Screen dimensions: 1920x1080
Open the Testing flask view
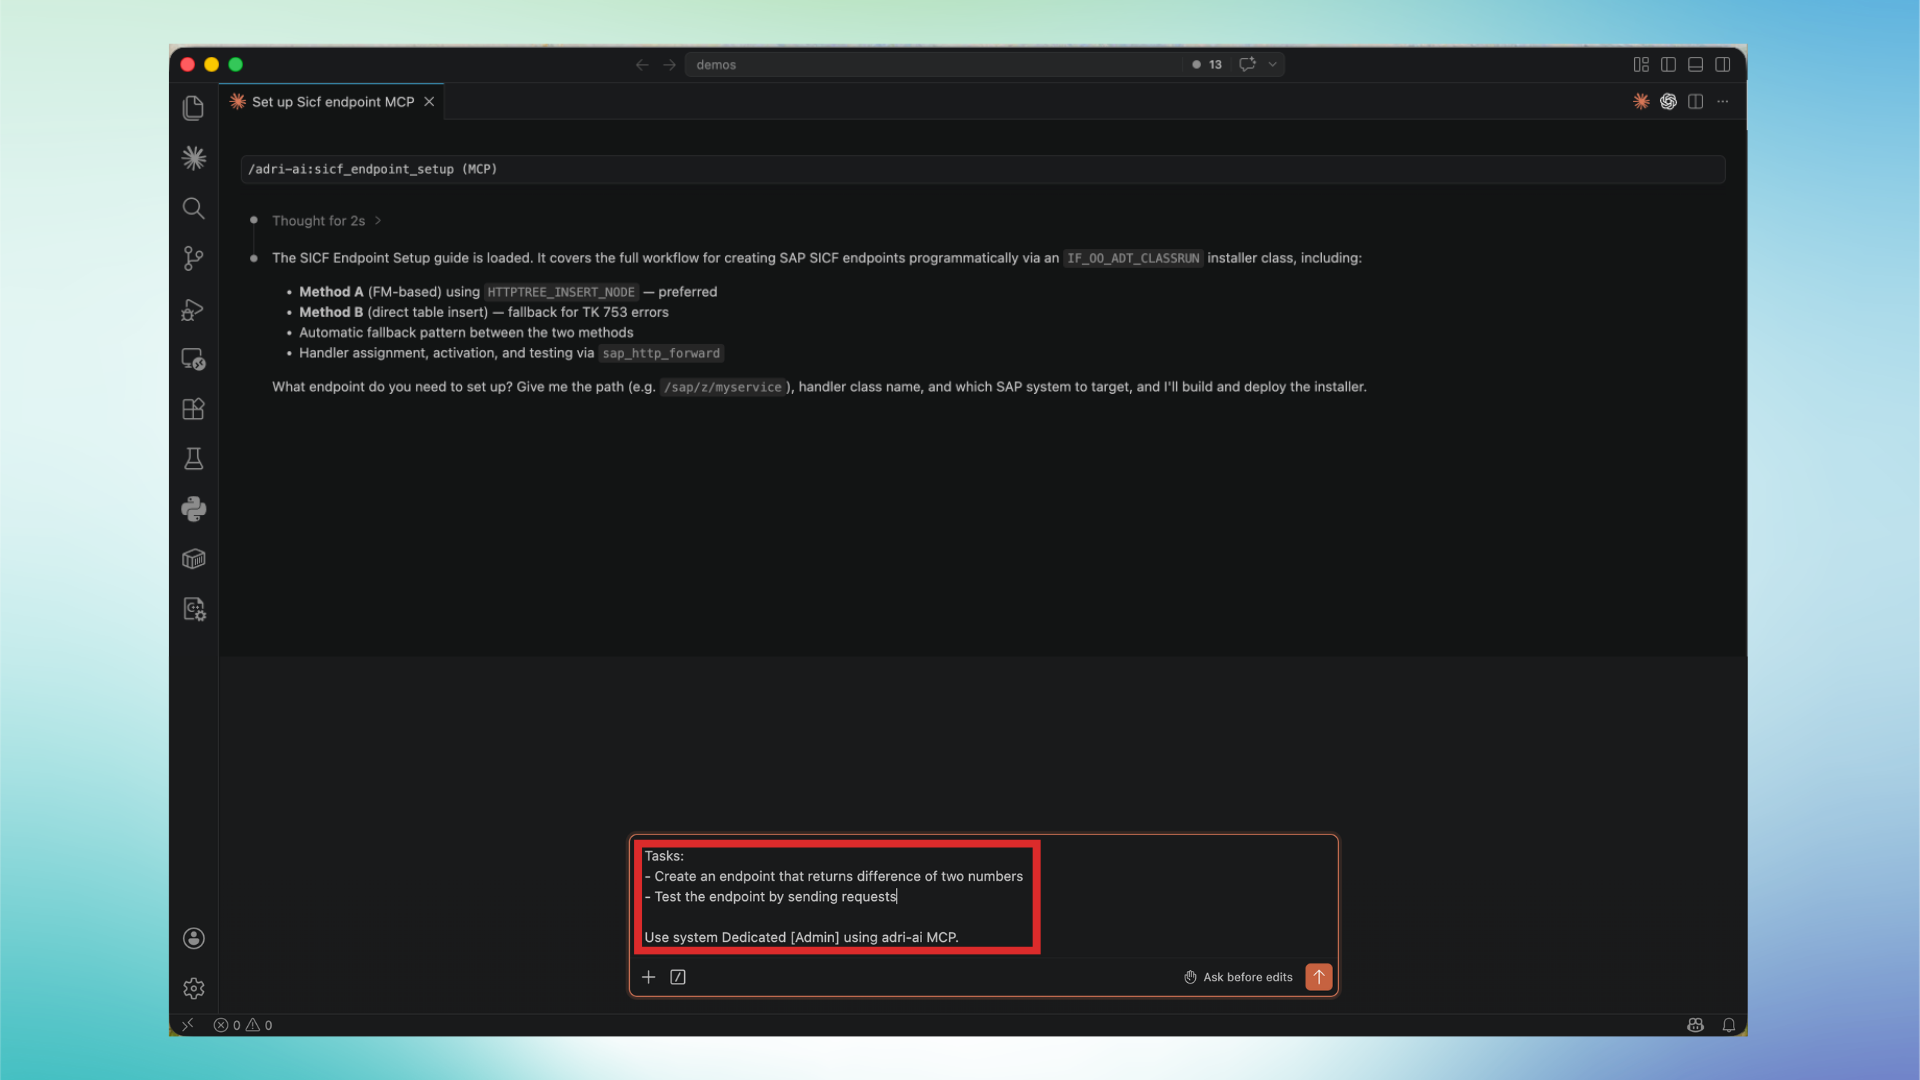(x=193, y=458)
